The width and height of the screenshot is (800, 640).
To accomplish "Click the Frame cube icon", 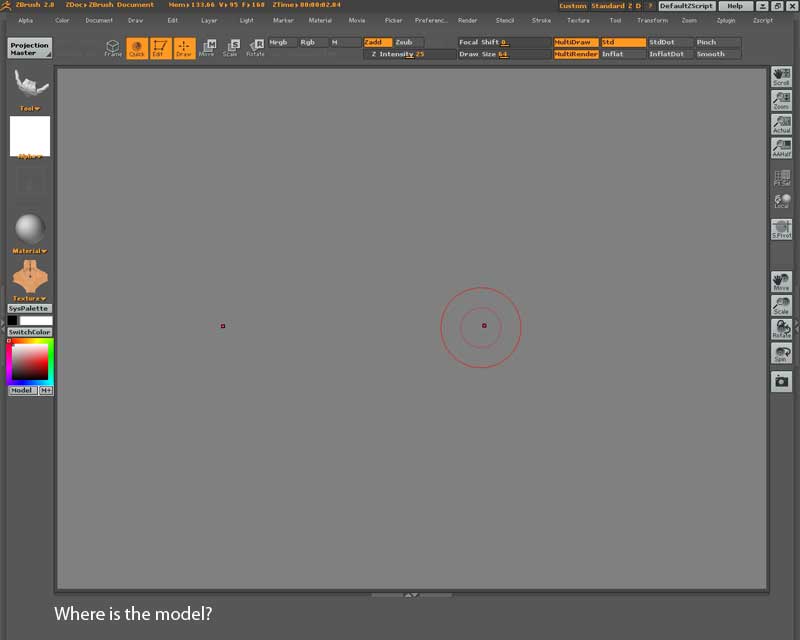I will click(113, 48).
